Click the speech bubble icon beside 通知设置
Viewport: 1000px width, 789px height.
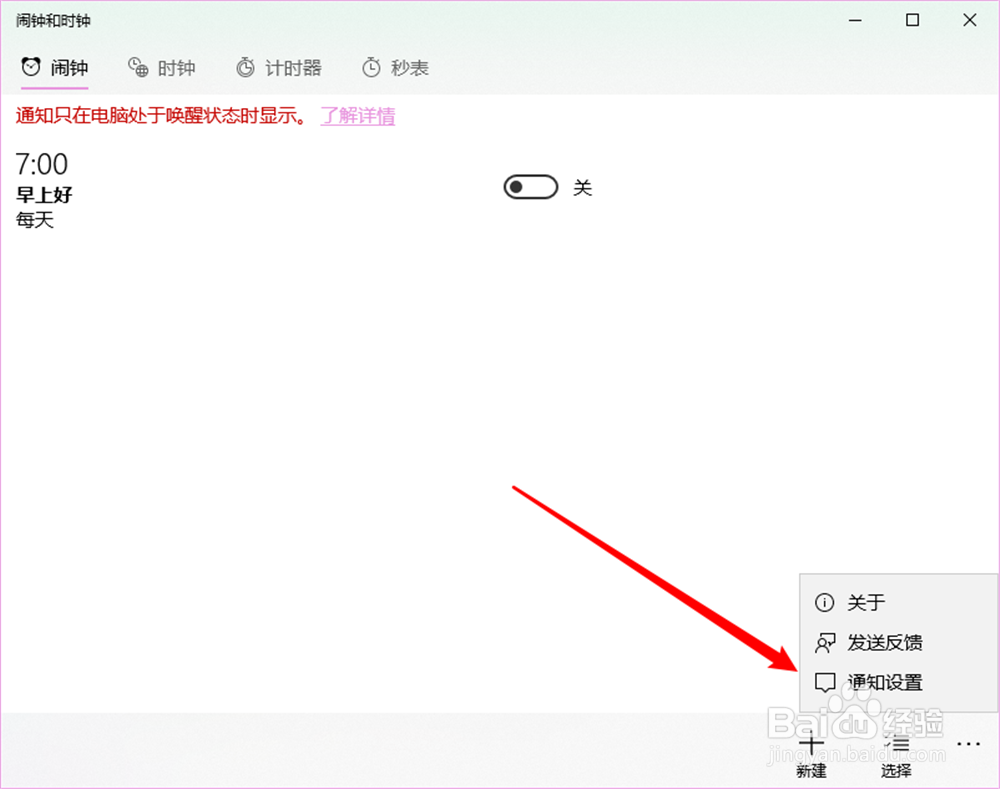click(824, 682)
